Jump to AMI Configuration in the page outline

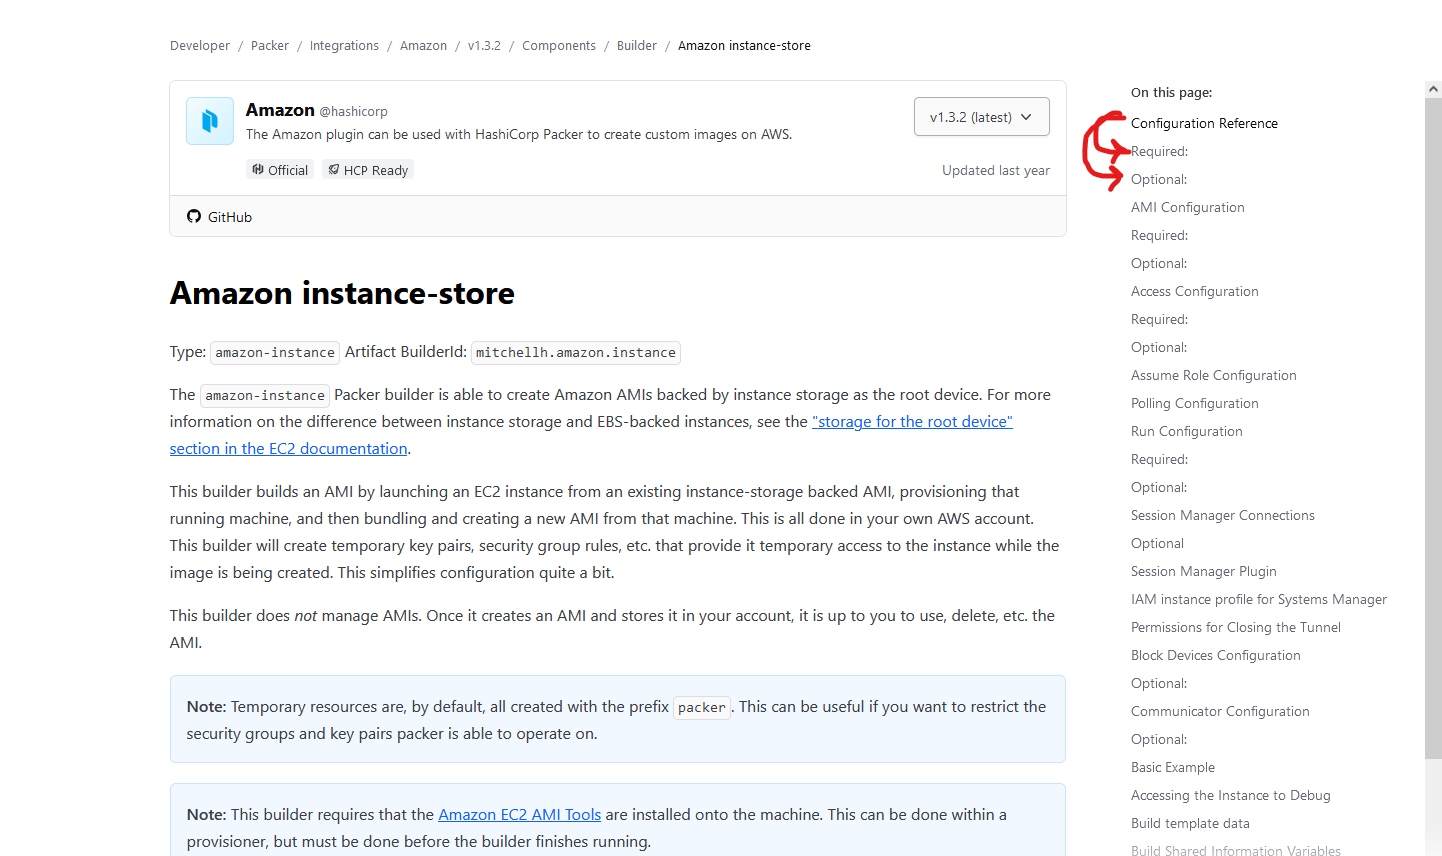1187,207
